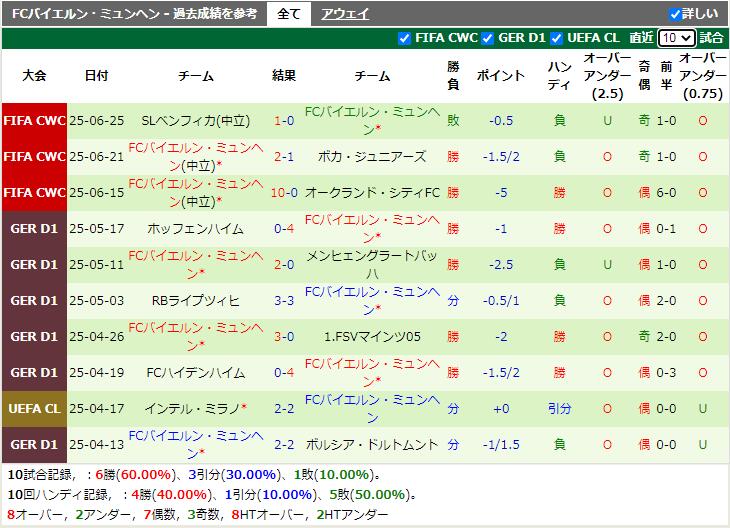Open the 1-0 result on 25-06-25
This screenshot has height=528, width=730.
tap(284, 121)
